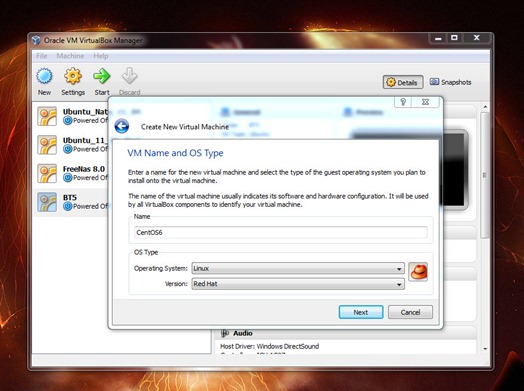Click the Red Hat OS type icon
Image resolution: width=524 pixels, height=391 pixels.
pyautogui.click(x=418, y=272)
